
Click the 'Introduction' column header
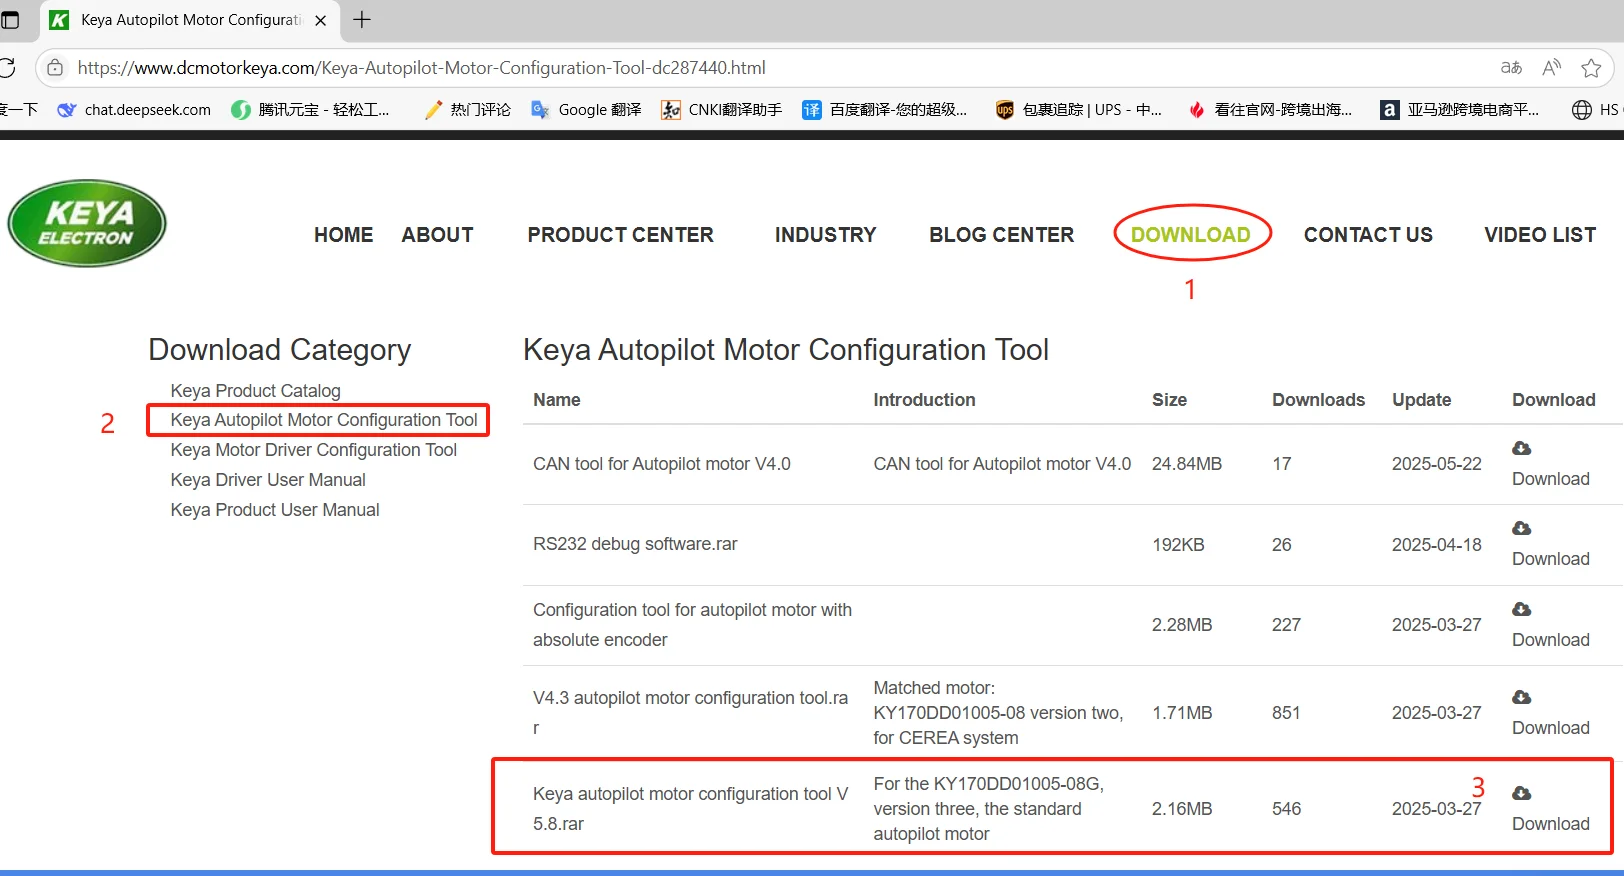click(x=924, y=400)
